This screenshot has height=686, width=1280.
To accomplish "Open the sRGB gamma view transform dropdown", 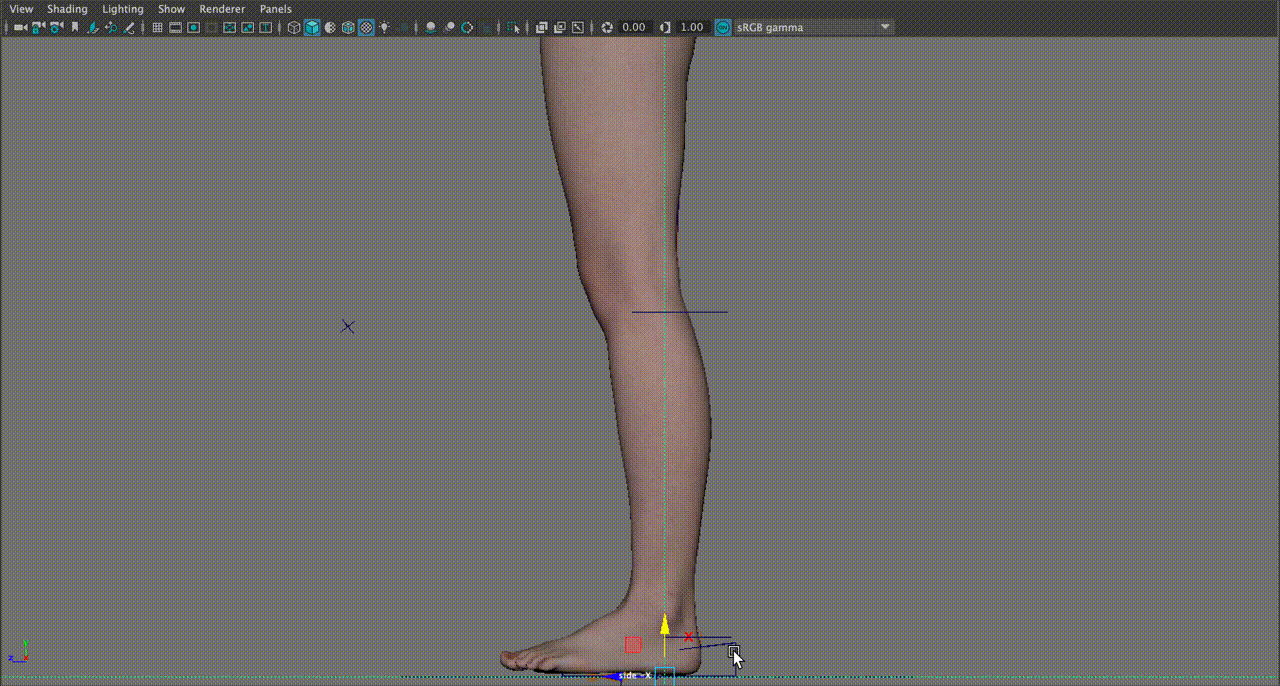I will click(x=810, y=27).
